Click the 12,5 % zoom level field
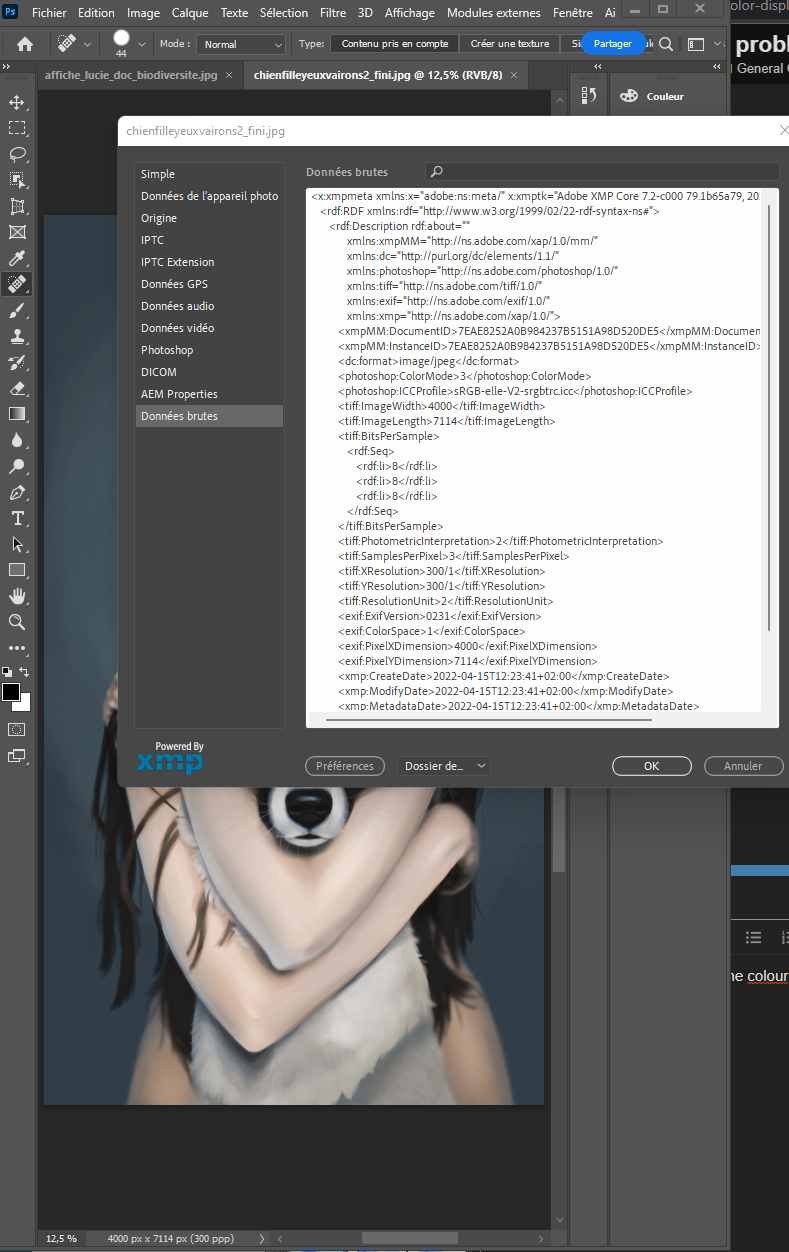789x1252 pixels. pos(61,1238)
